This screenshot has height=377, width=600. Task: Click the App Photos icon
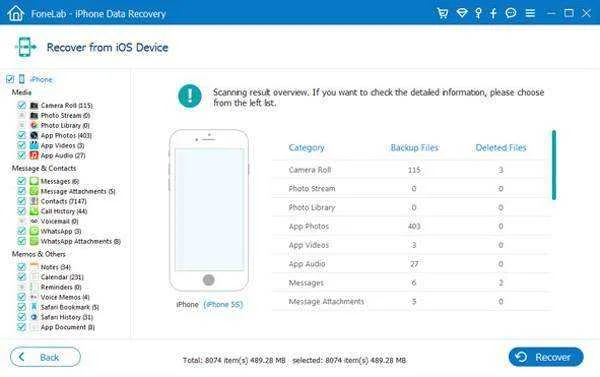pos(34,135)
